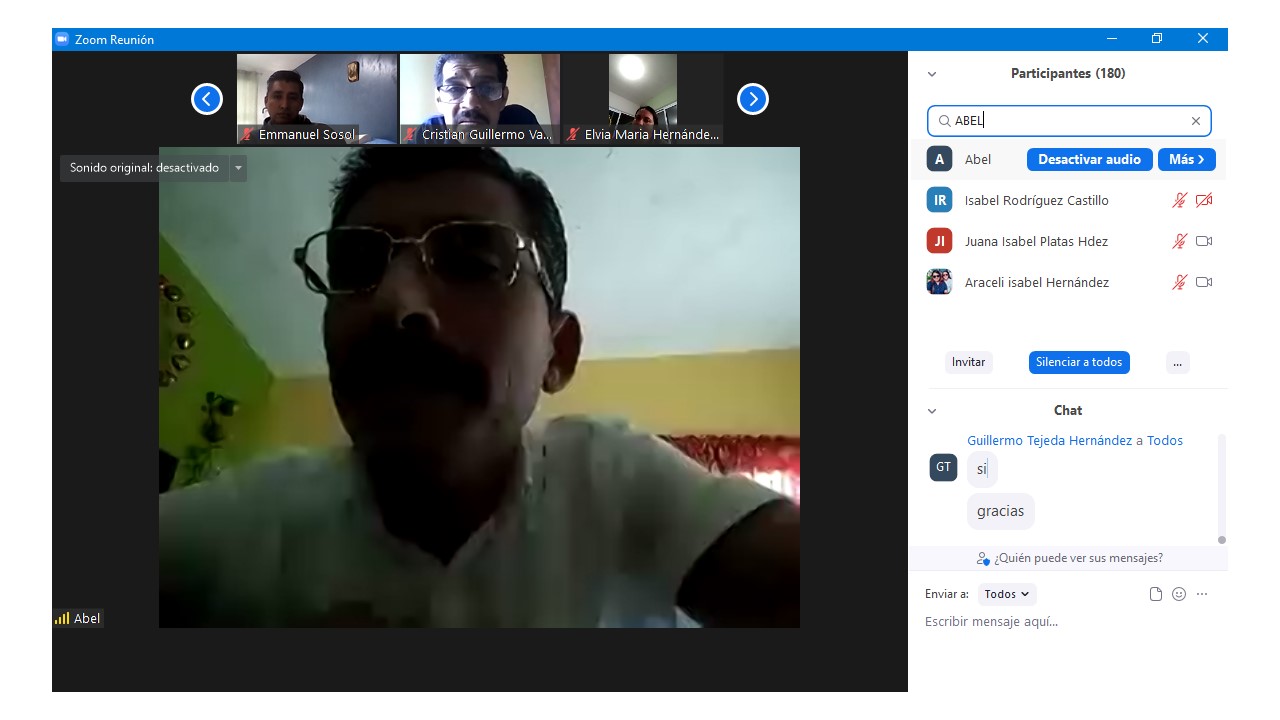Screen dimensions: 1280x720
Task: Open the emoji picker in chat
Action: [x=1179, y=594]
